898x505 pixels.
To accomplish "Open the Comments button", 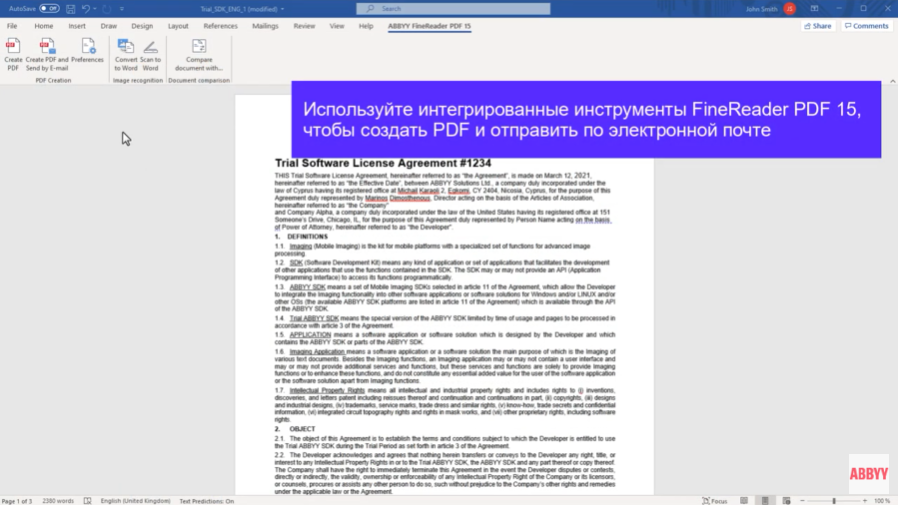I will click(x=867, y=26).
